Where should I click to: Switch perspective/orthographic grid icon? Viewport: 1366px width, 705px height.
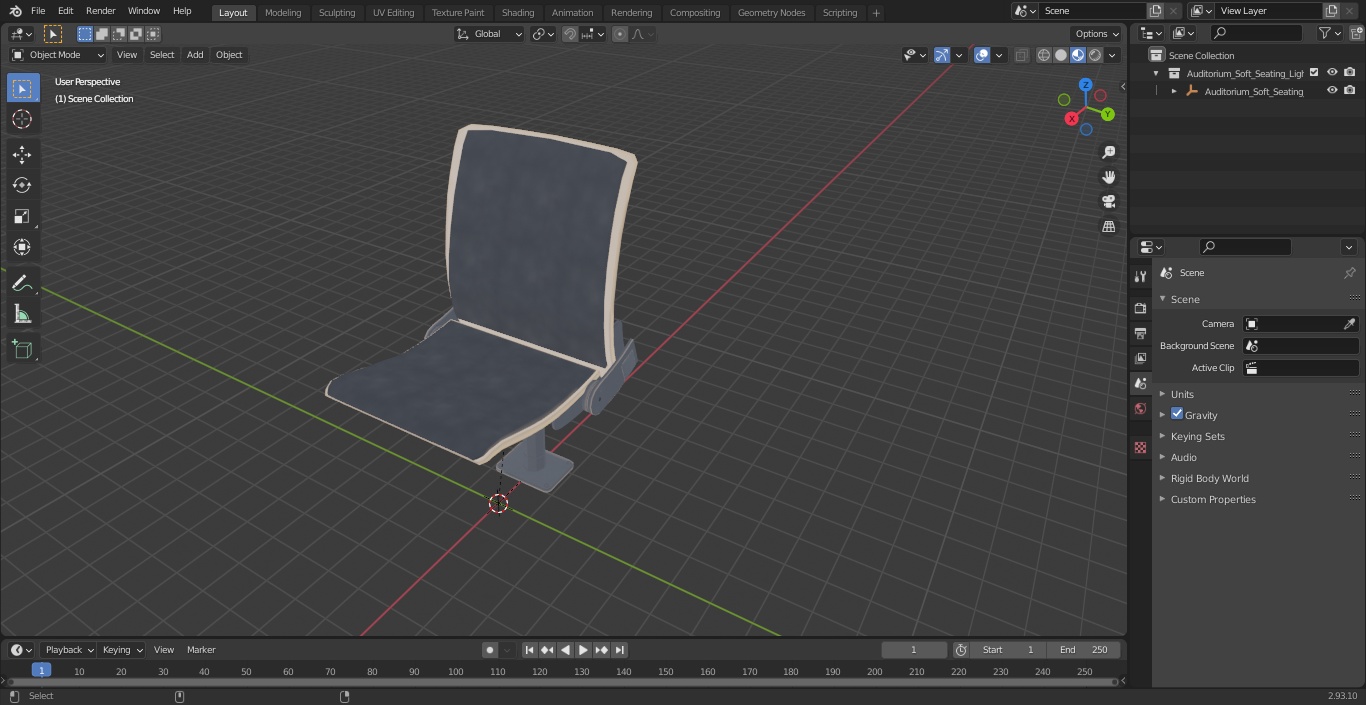coord(1108,226)
